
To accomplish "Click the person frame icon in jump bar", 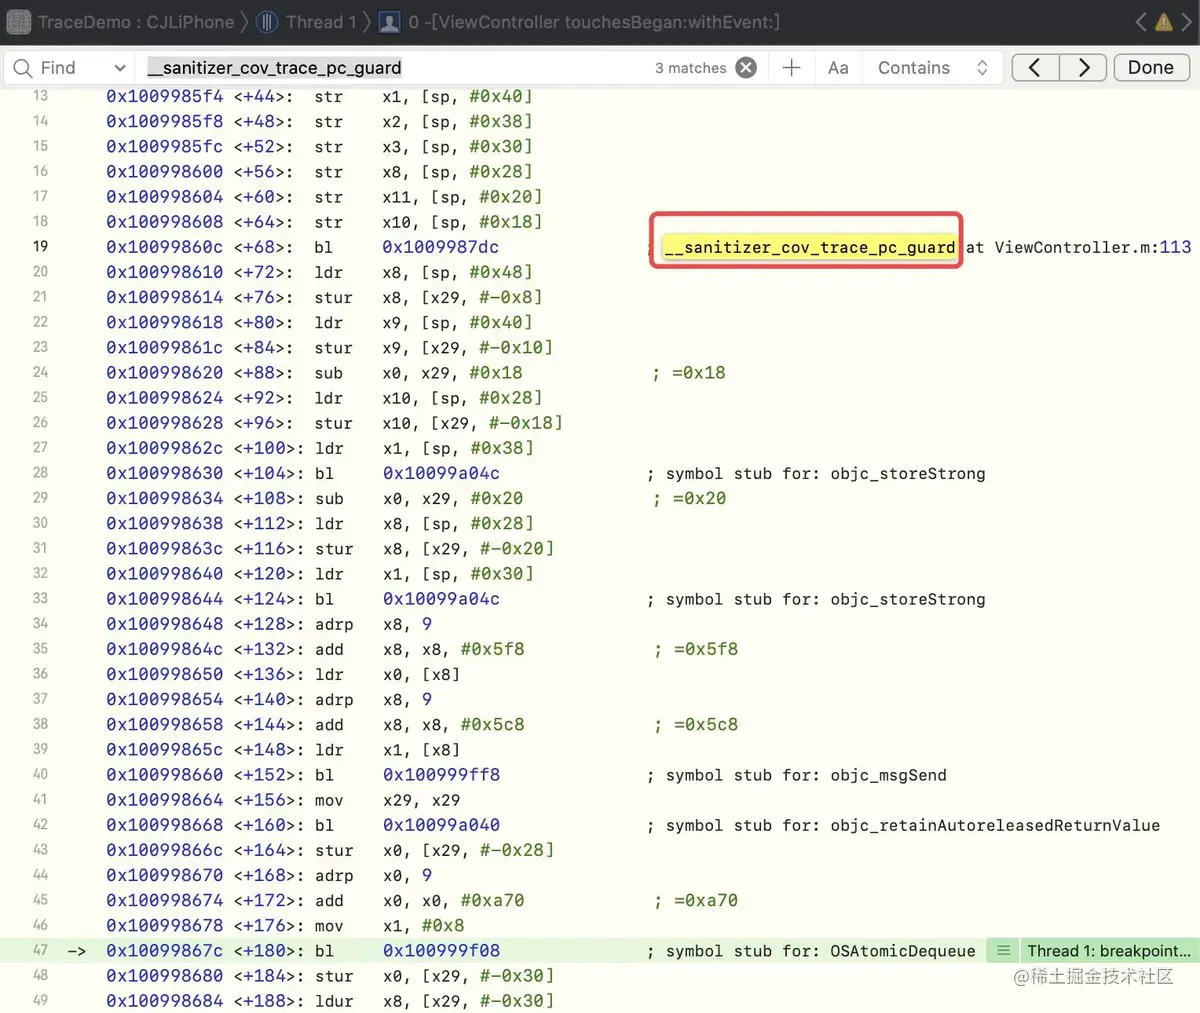I will click(x=390, y=21).
